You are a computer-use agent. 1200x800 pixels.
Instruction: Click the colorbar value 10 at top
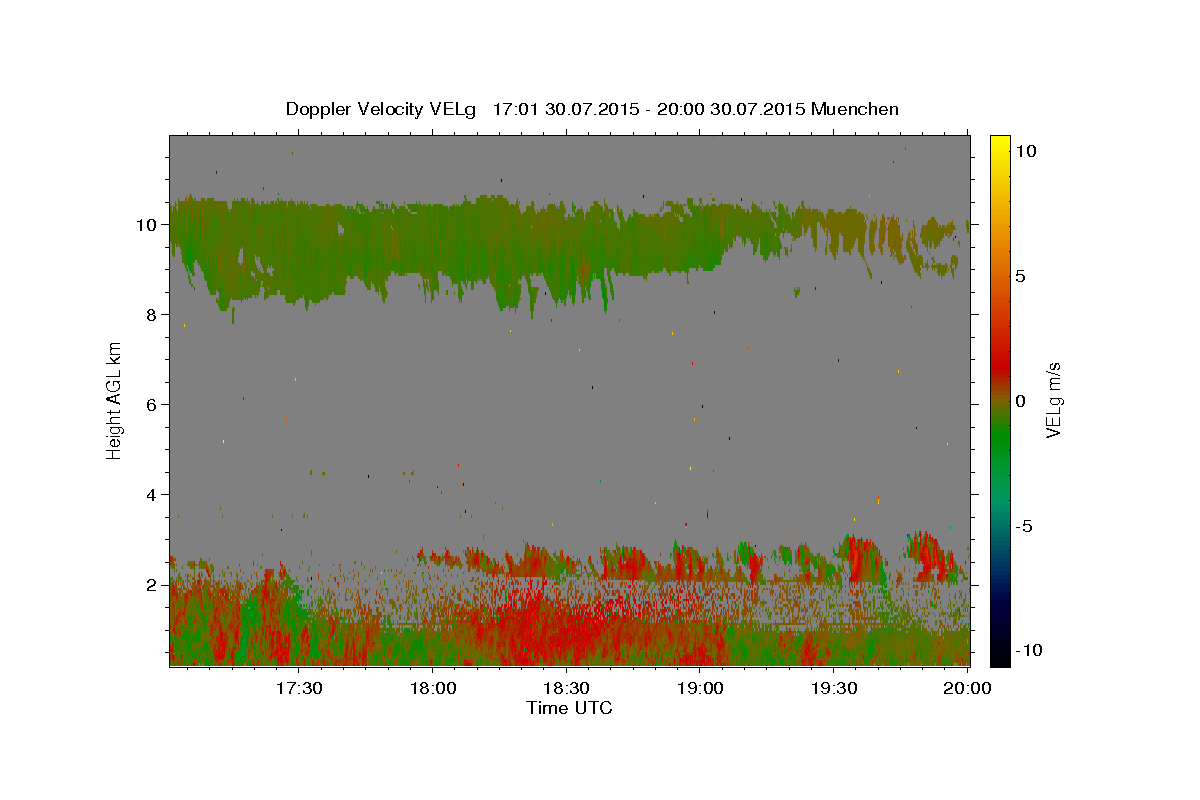tap(1025, 151)
